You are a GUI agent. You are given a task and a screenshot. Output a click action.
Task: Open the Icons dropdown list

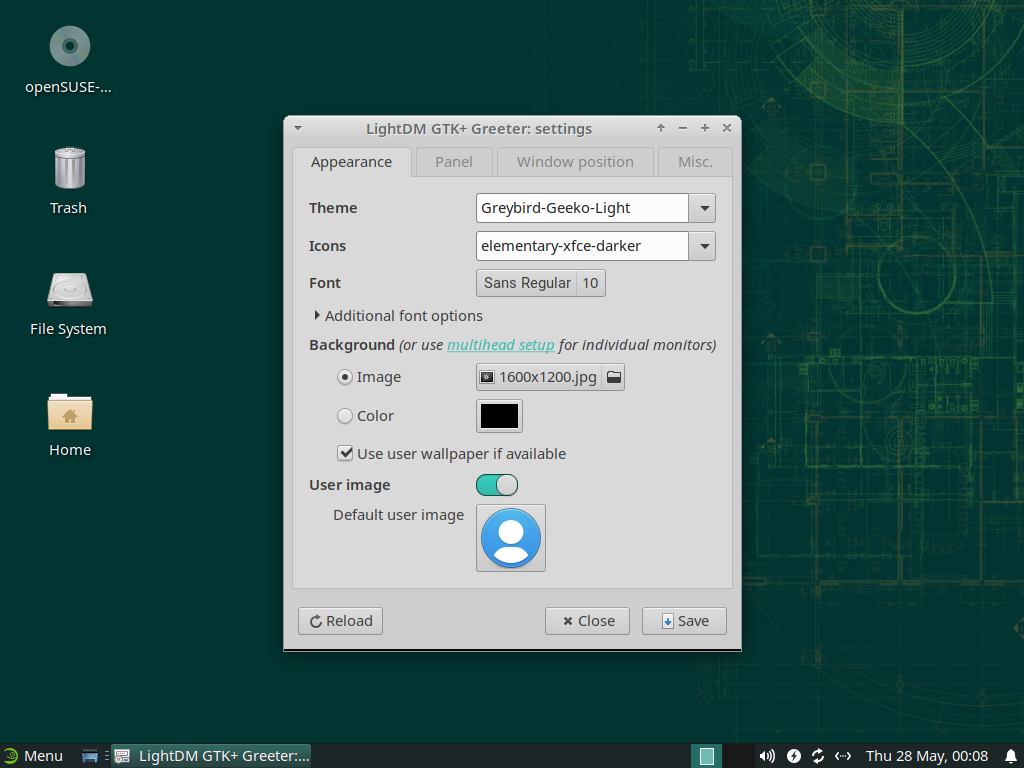[x=703, y=246]
